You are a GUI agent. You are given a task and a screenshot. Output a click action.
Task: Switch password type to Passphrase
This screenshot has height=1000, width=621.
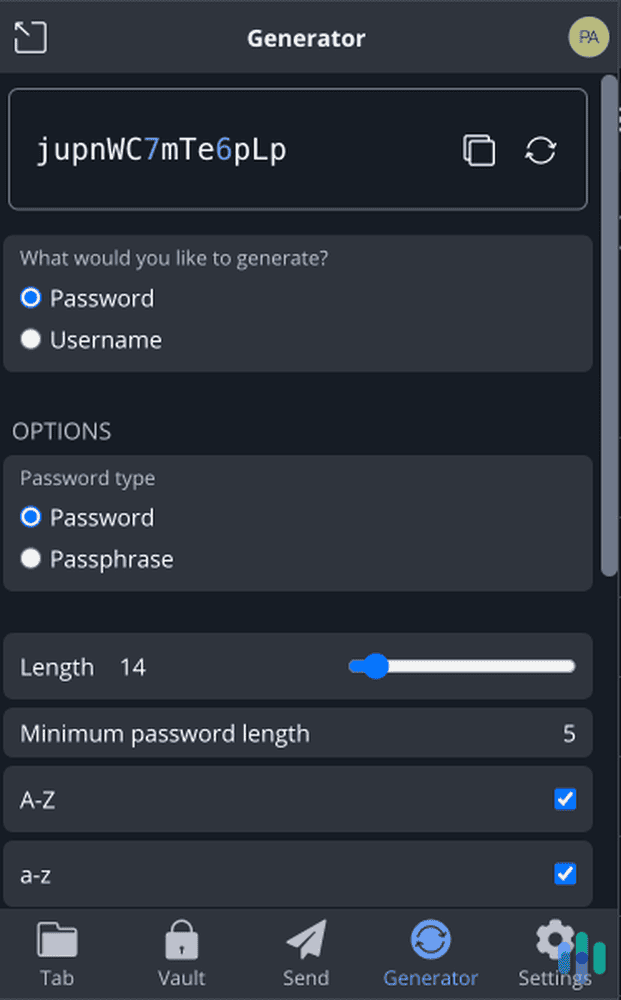pyautogui.click(x=30, y=559)
